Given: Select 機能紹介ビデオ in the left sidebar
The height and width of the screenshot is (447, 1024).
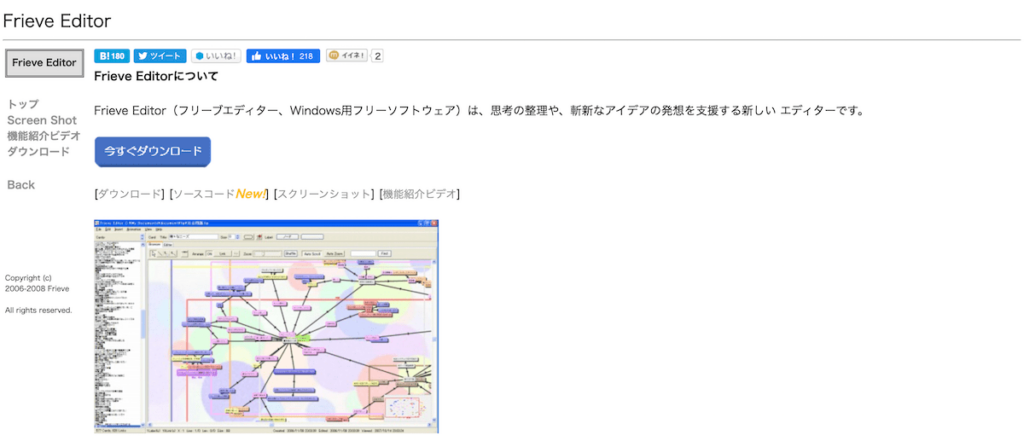Looking at the screenshot, I should [44, 136].
